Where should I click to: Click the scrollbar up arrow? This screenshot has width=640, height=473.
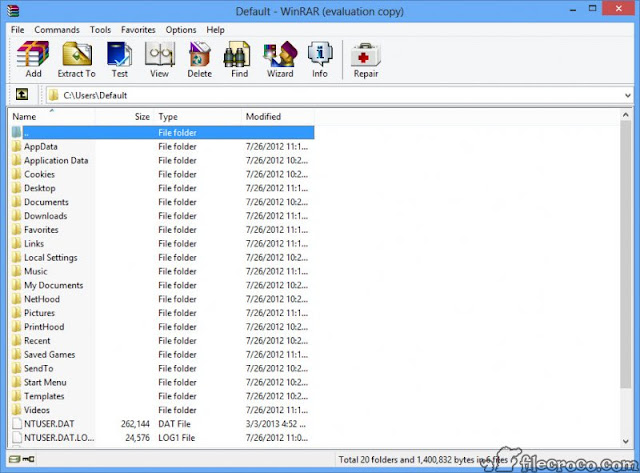(626, 115)
